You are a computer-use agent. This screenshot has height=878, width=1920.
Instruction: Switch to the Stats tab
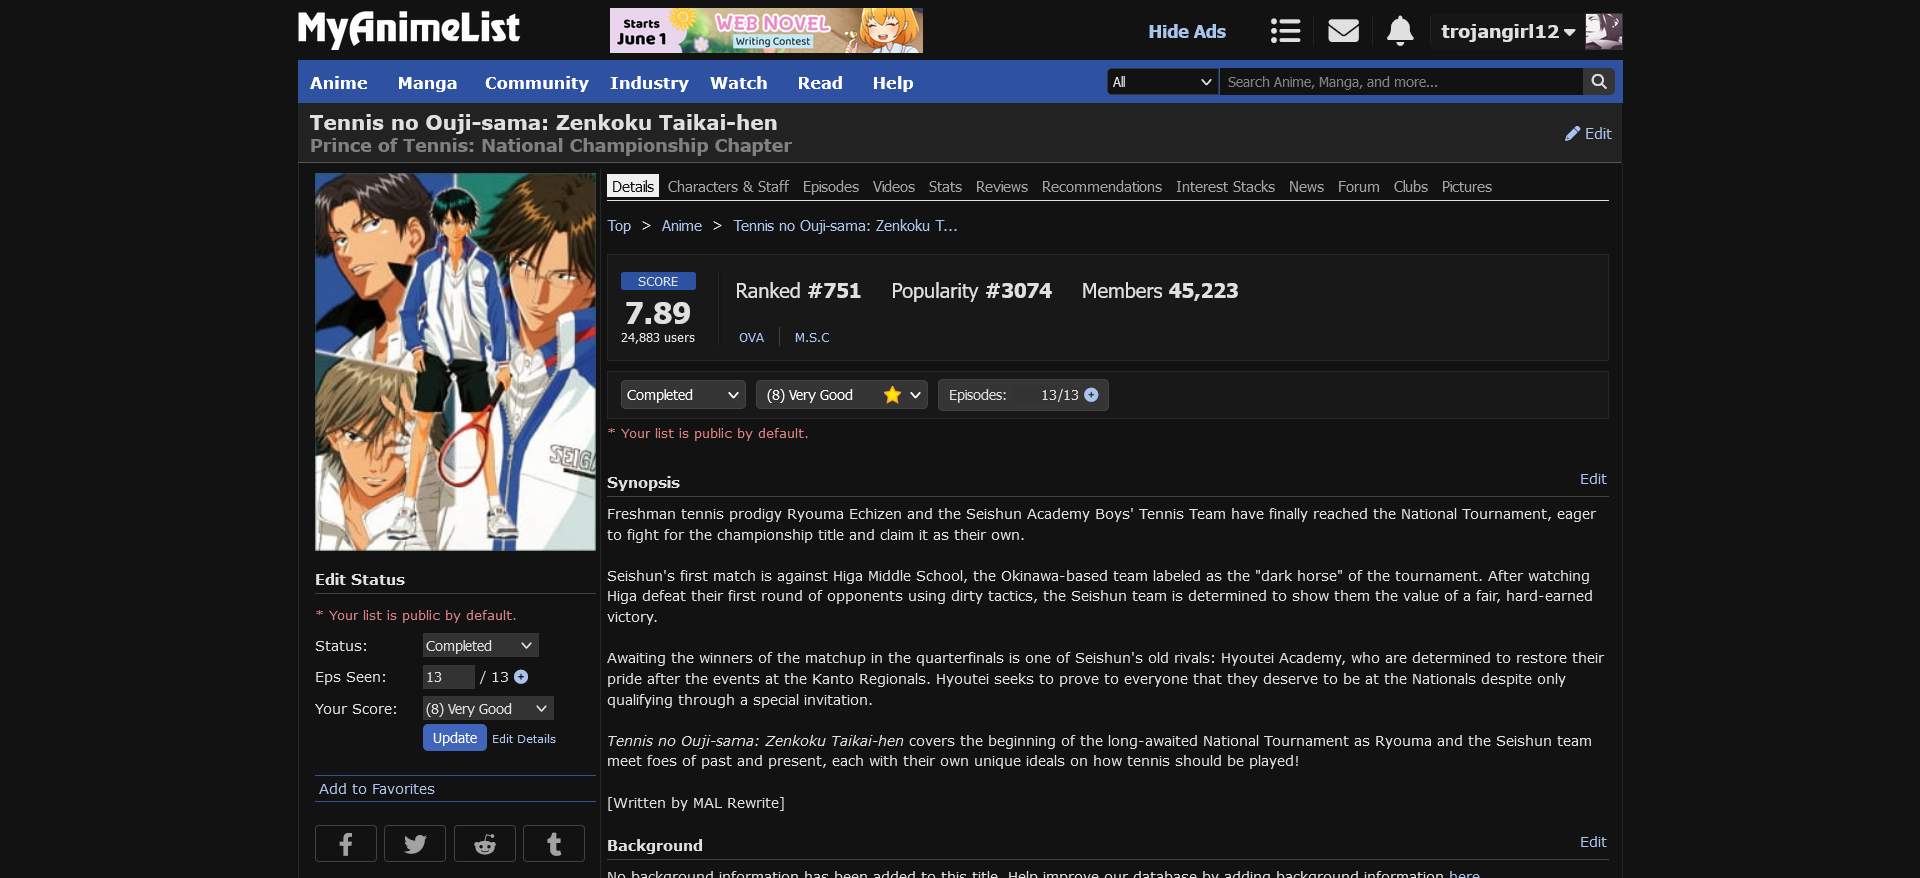945,187
